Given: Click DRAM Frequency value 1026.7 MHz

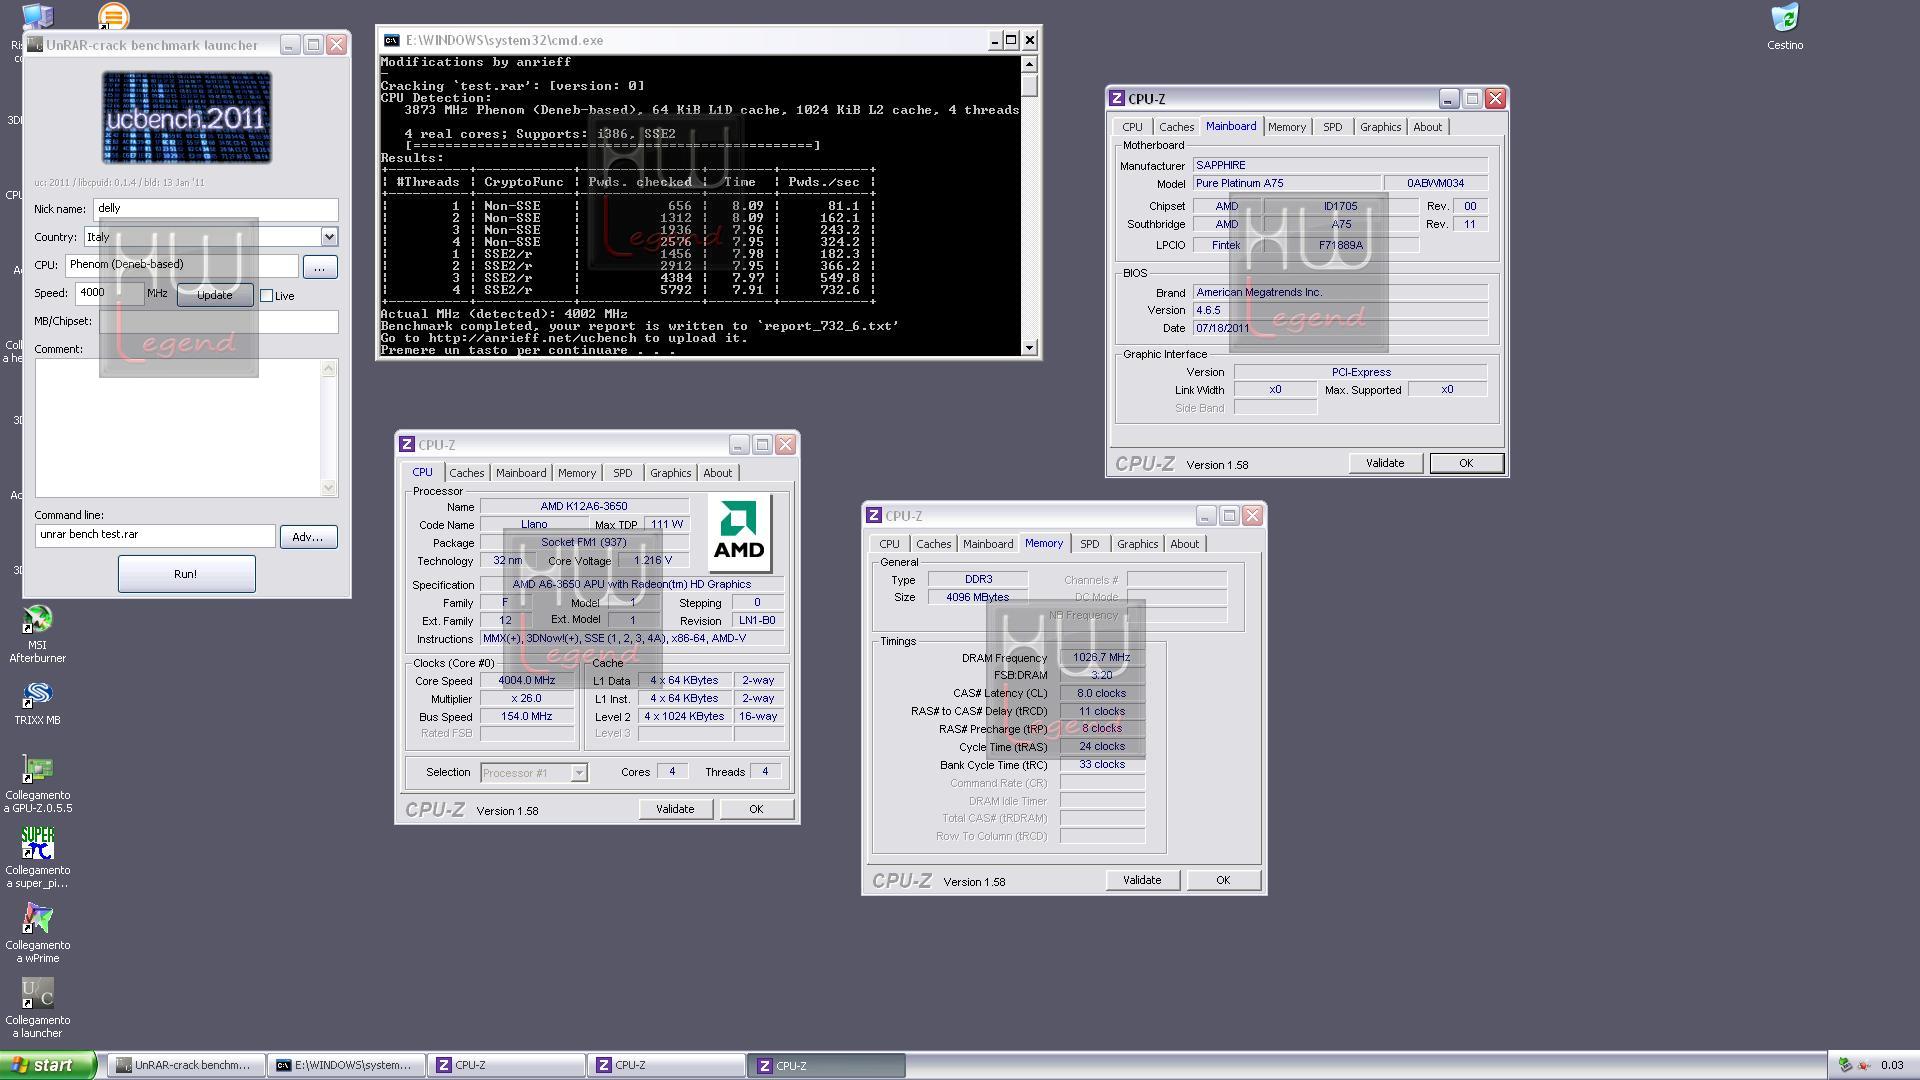Looking at the screenshot, I should (1102, 658).
